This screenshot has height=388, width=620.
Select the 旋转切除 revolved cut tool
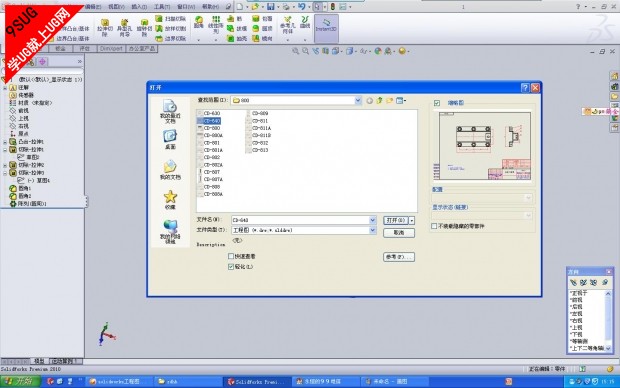click(144, 28)
